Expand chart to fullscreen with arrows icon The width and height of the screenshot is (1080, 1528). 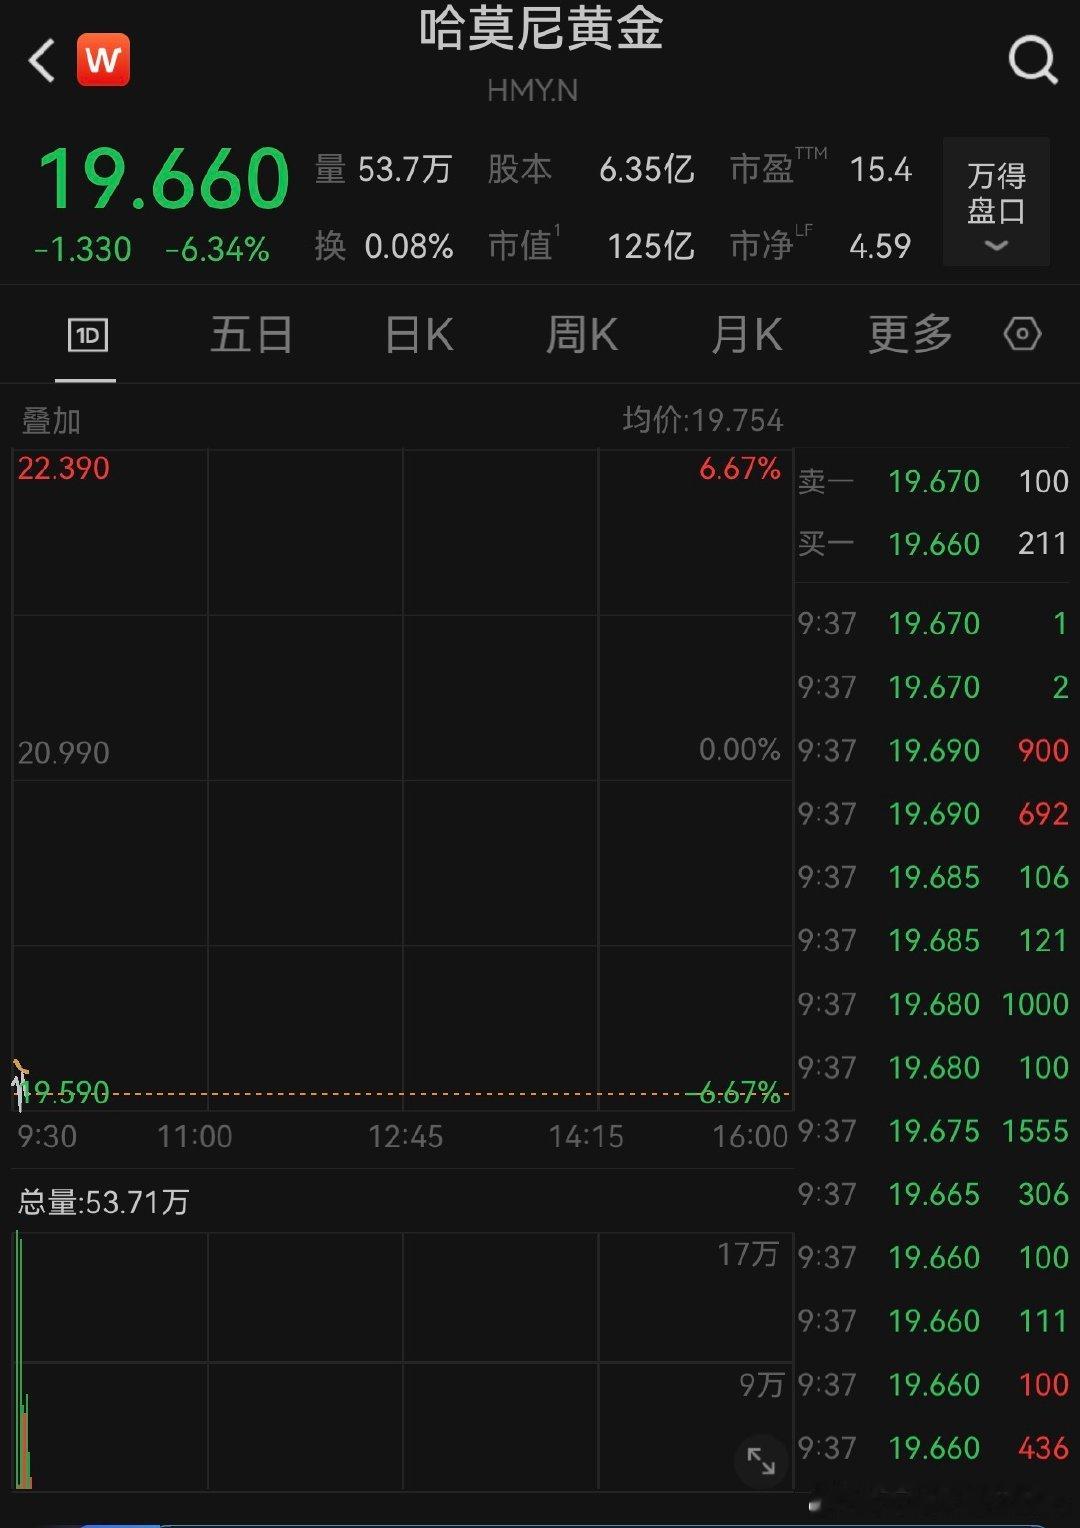click(761, 1461)
